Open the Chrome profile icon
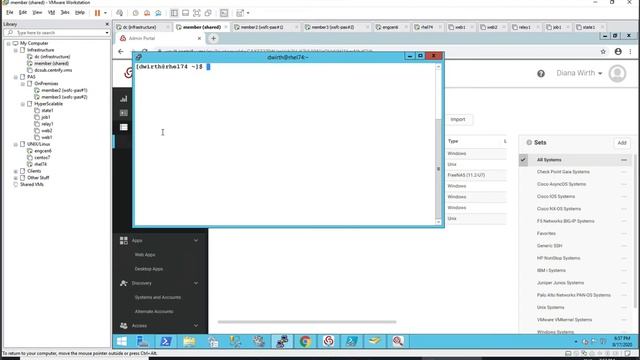 pyautogui.click(x=618, y=51)
